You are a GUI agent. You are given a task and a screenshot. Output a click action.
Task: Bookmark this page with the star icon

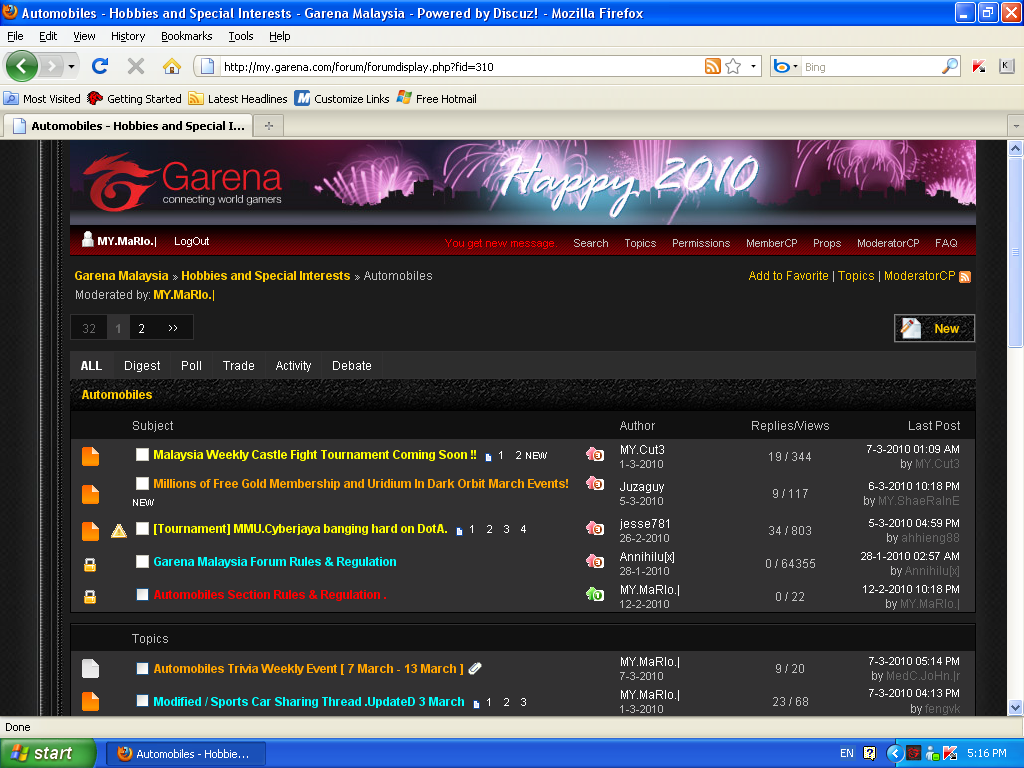733,66
